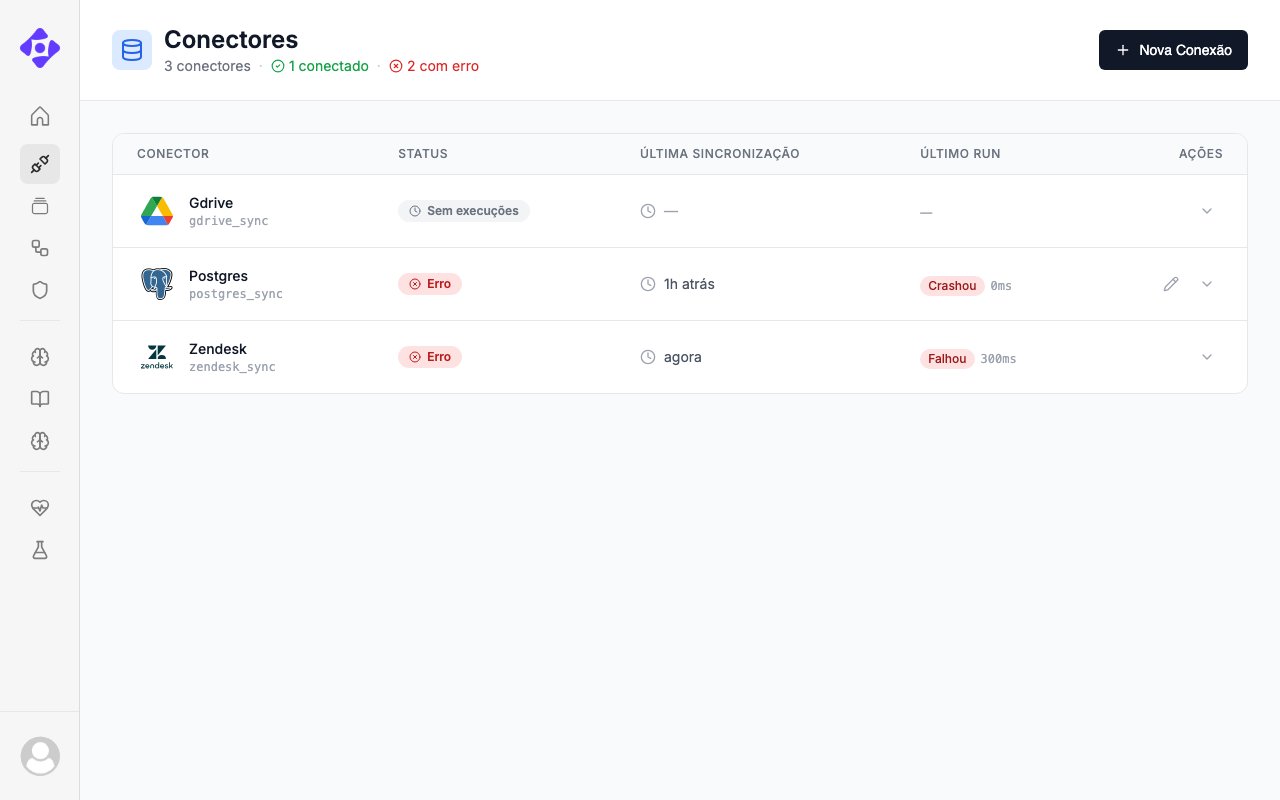Click clock icon in Postgres sync cell
Image resolution: width=1280 pixels, height=800 pixels.
(648, 284)
